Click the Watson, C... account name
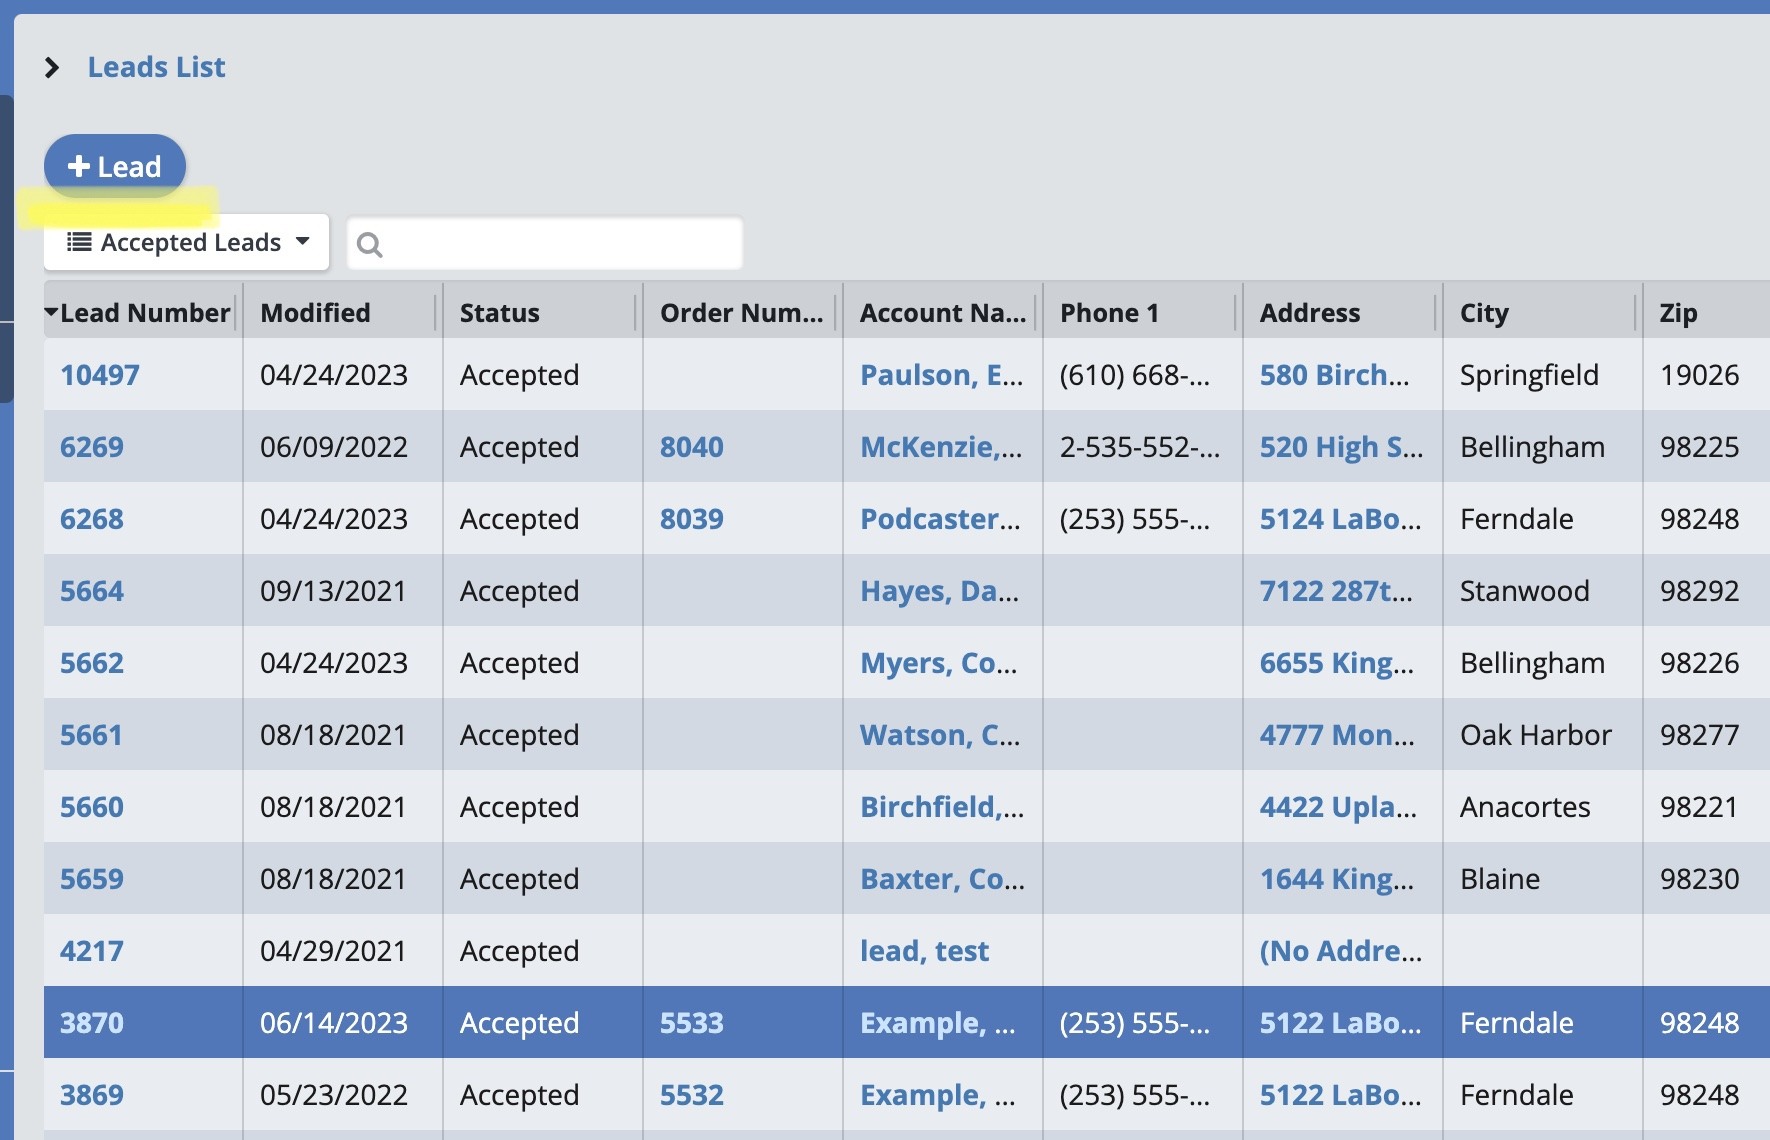The width and height of the screenshot is (1770, 1140). (940, 735)
